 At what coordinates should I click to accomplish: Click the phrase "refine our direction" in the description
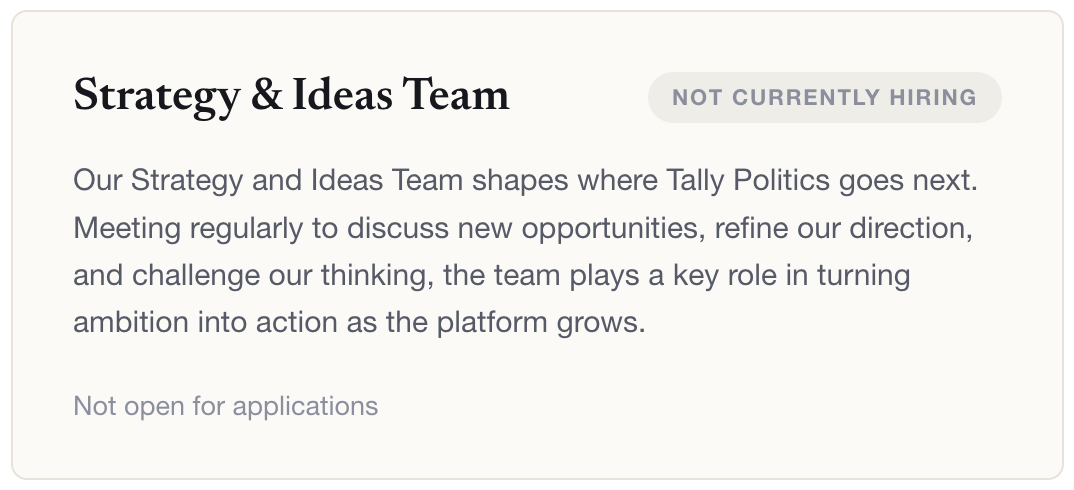pyautogui.click(x=844, y=228)
